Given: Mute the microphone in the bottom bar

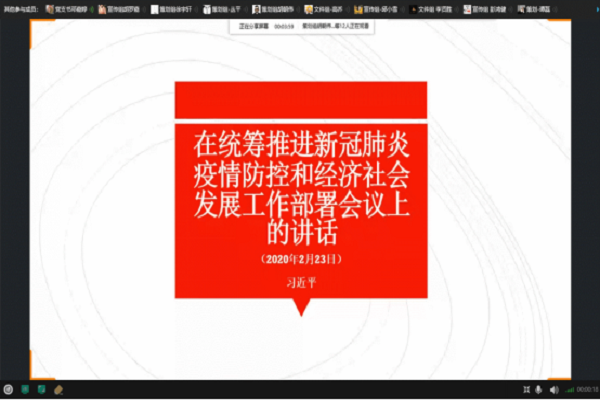Looking at the screenshot, I should coord(540,389).
